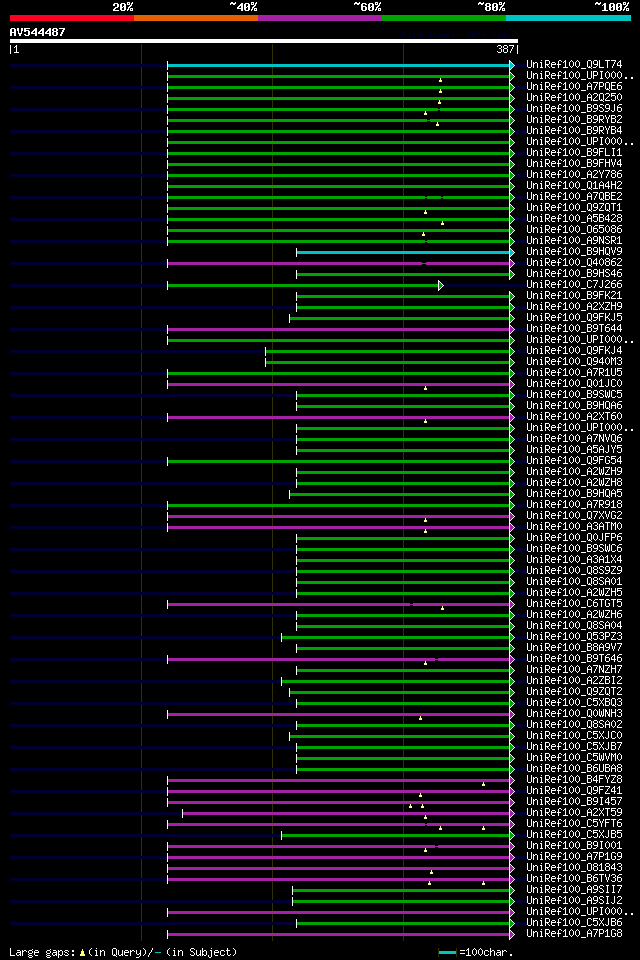Viewport: 640px width, 960px height.
Task: Open hit UniRef100_Q9LT74
Action: click(x=574, y=64)
